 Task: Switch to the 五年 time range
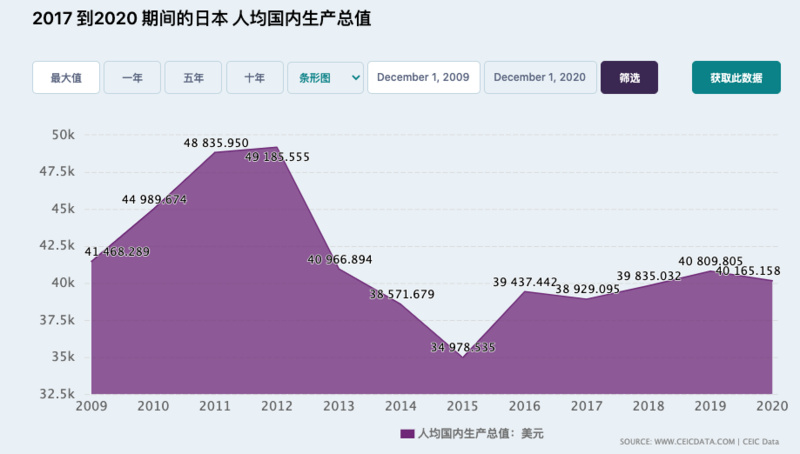193,77
